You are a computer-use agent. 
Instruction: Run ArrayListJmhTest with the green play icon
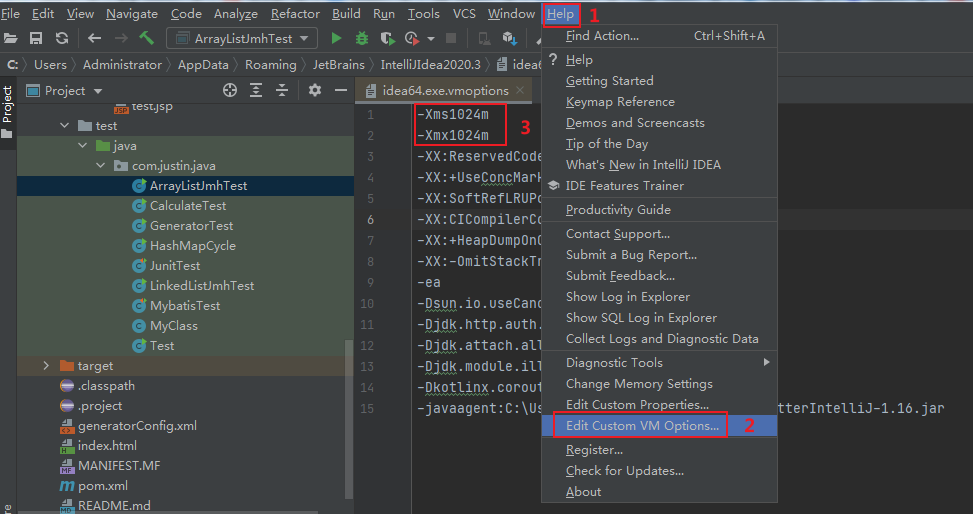(336, 38)
